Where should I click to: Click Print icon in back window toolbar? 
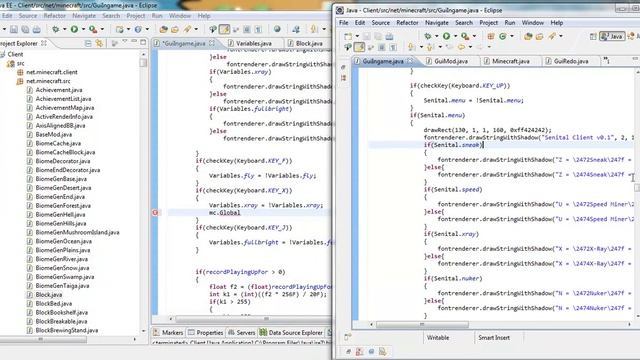(x=37, y=29)
